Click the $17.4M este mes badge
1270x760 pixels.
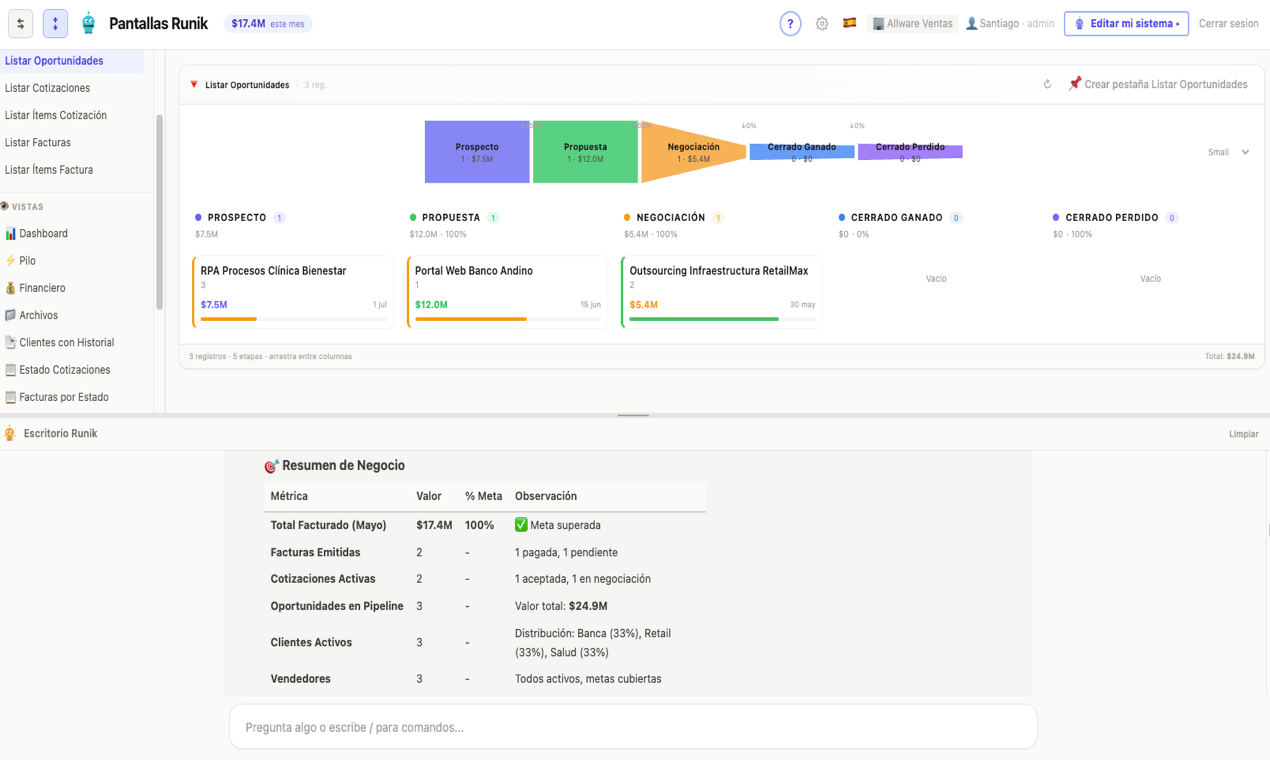coord(268,24)
